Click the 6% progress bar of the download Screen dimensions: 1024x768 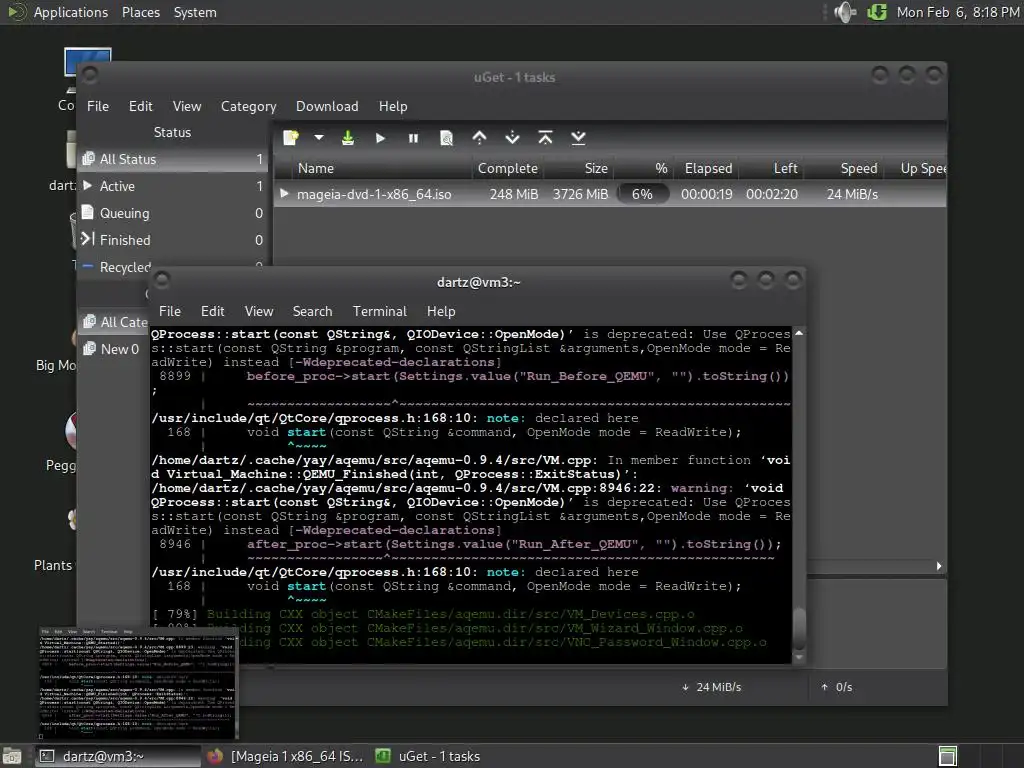click(x=642, y=195)
